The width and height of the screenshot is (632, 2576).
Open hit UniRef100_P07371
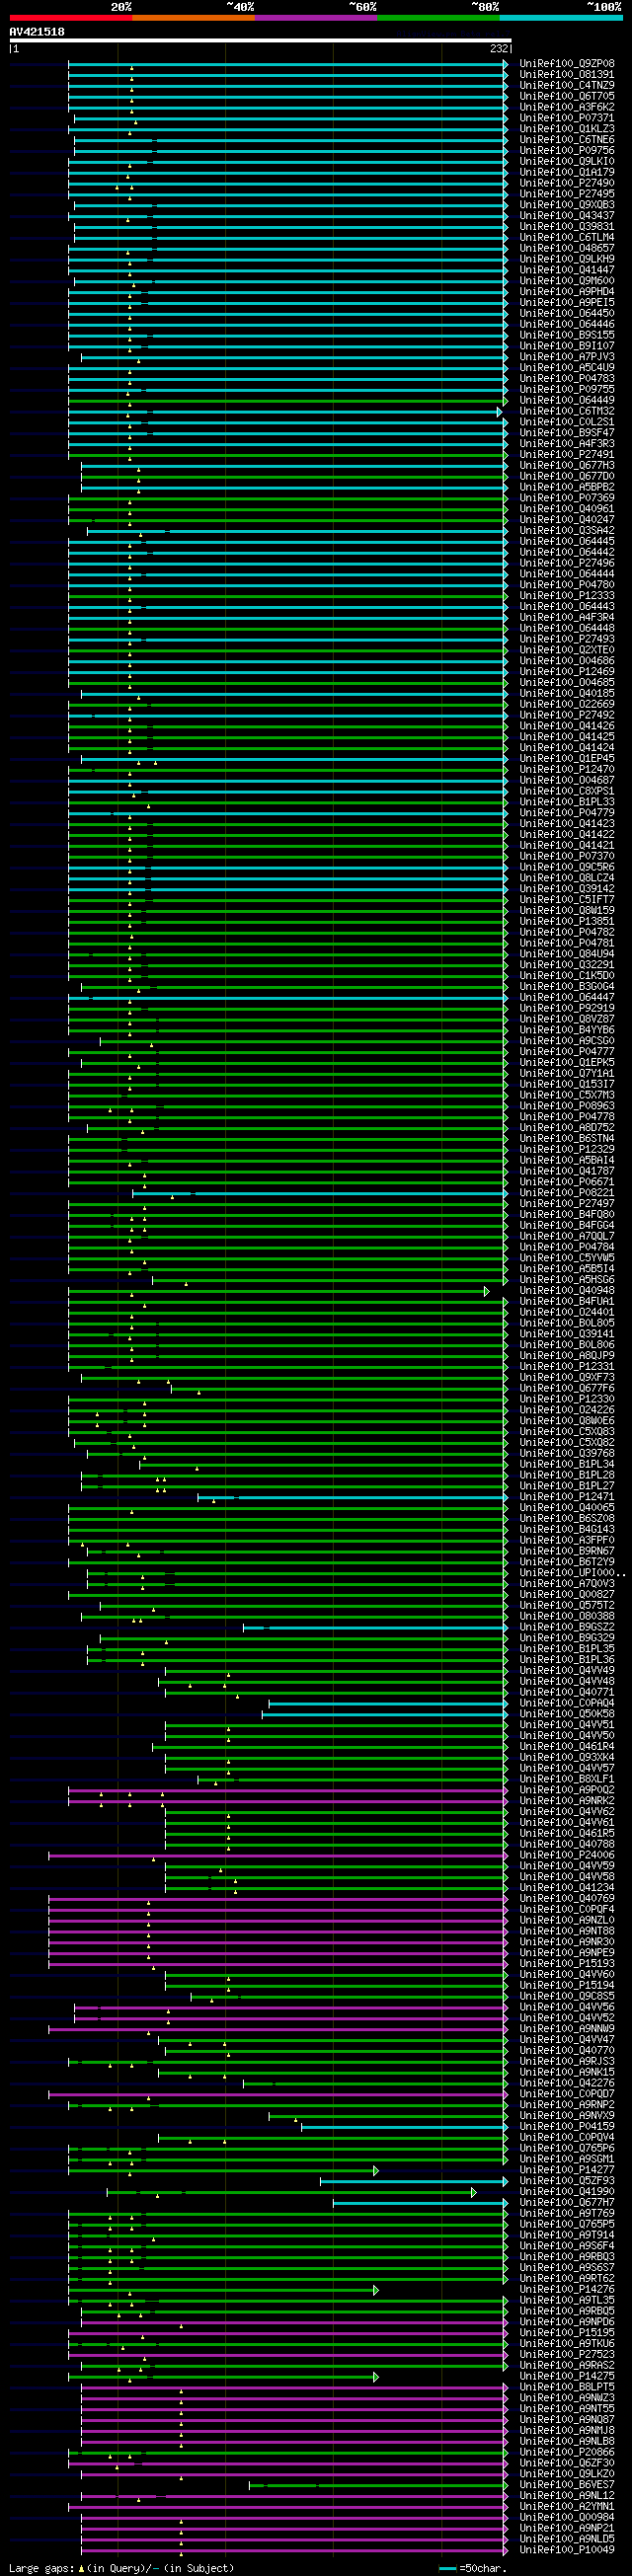coord(567,118)
